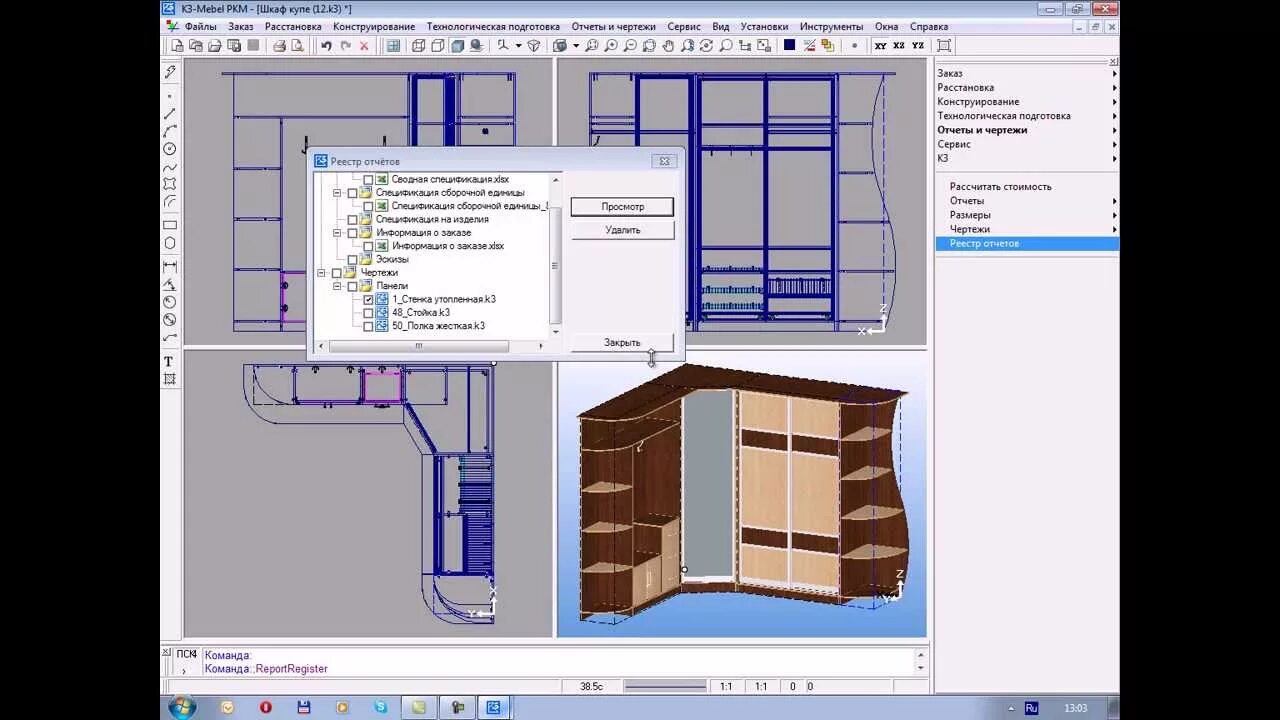Click the Просмотр button

click(622, 207)
